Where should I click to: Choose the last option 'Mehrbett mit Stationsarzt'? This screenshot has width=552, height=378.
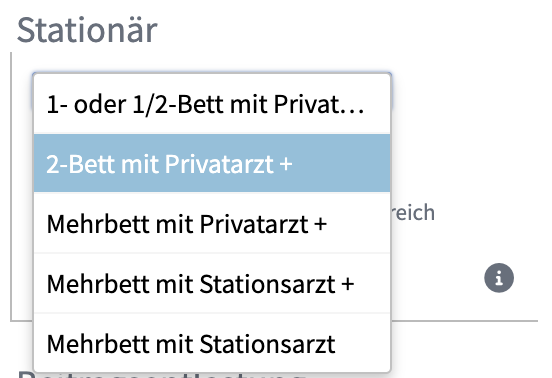point(212,343)
